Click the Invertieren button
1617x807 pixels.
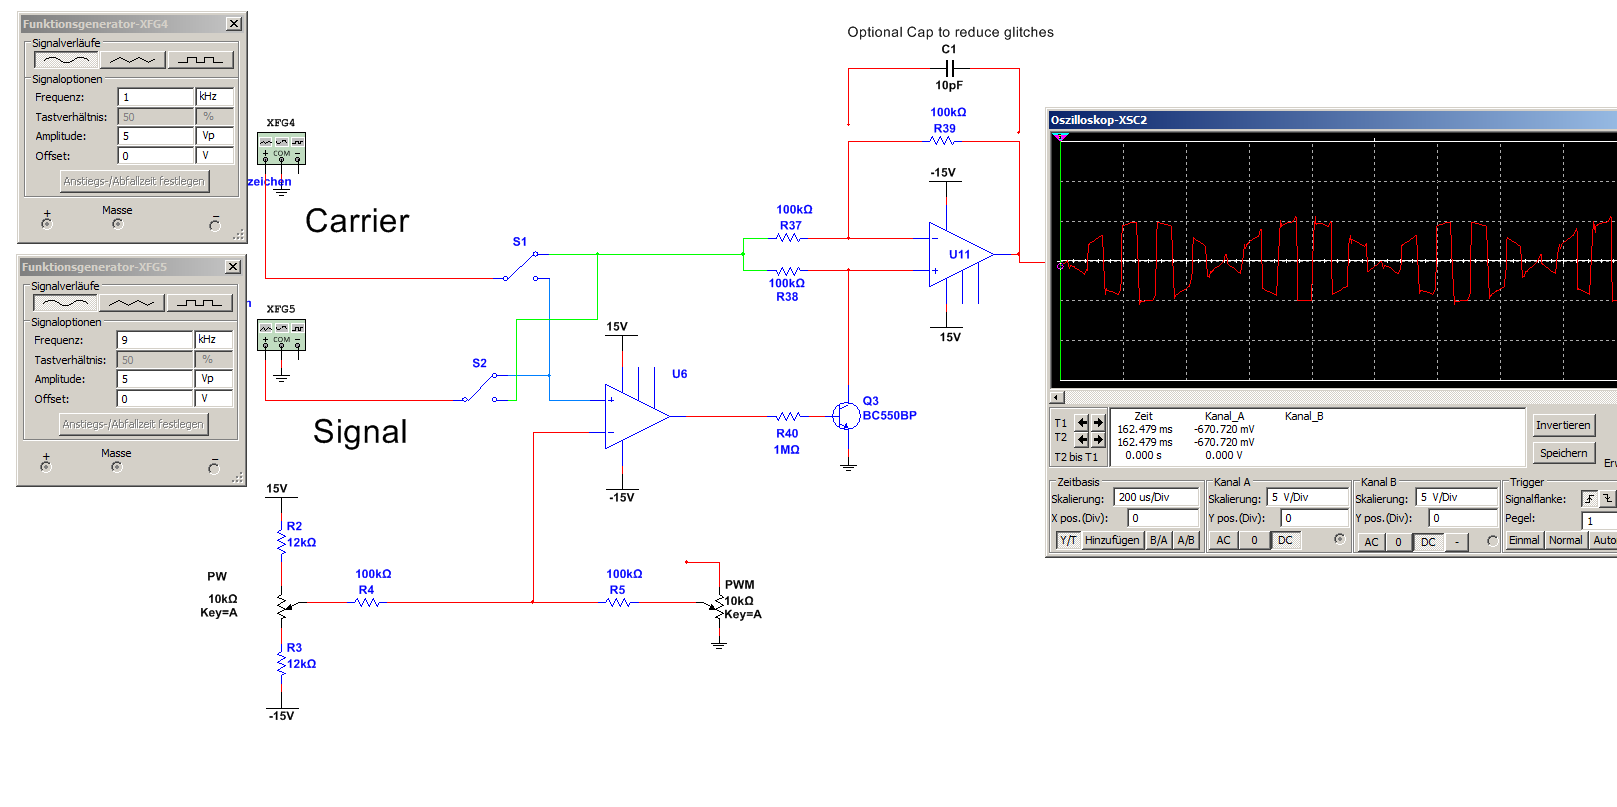1562,425
